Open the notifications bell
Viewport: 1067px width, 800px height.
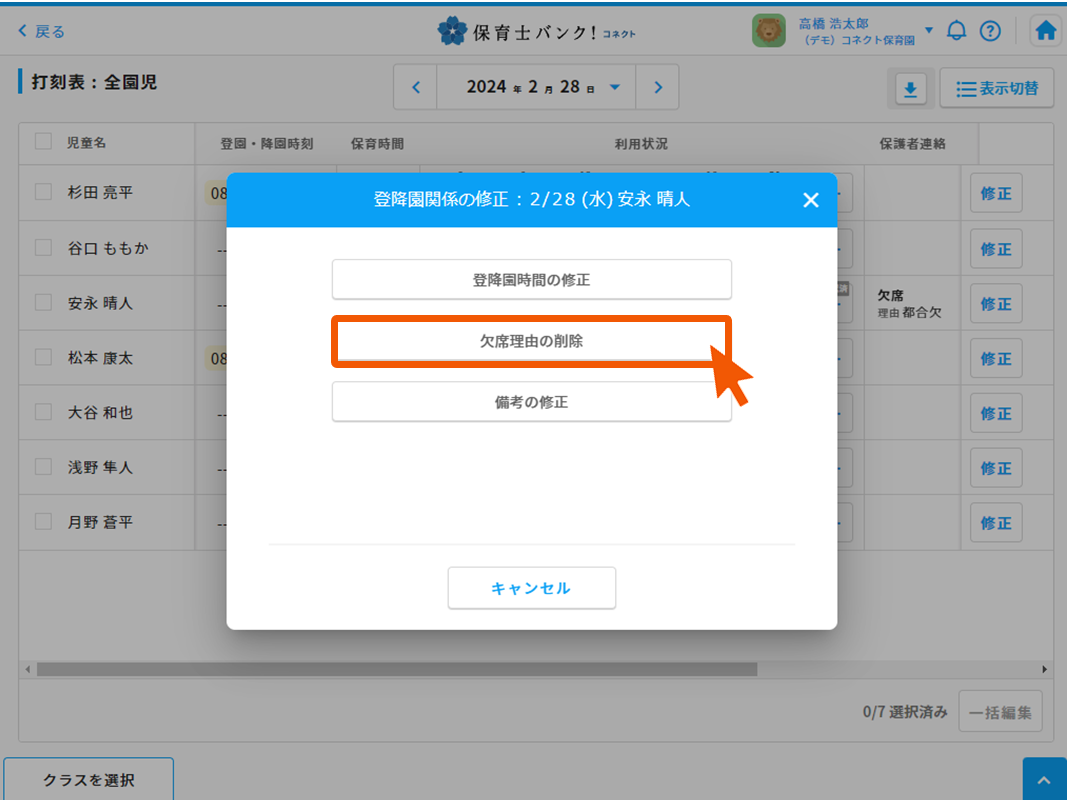[x=957, y=31]
